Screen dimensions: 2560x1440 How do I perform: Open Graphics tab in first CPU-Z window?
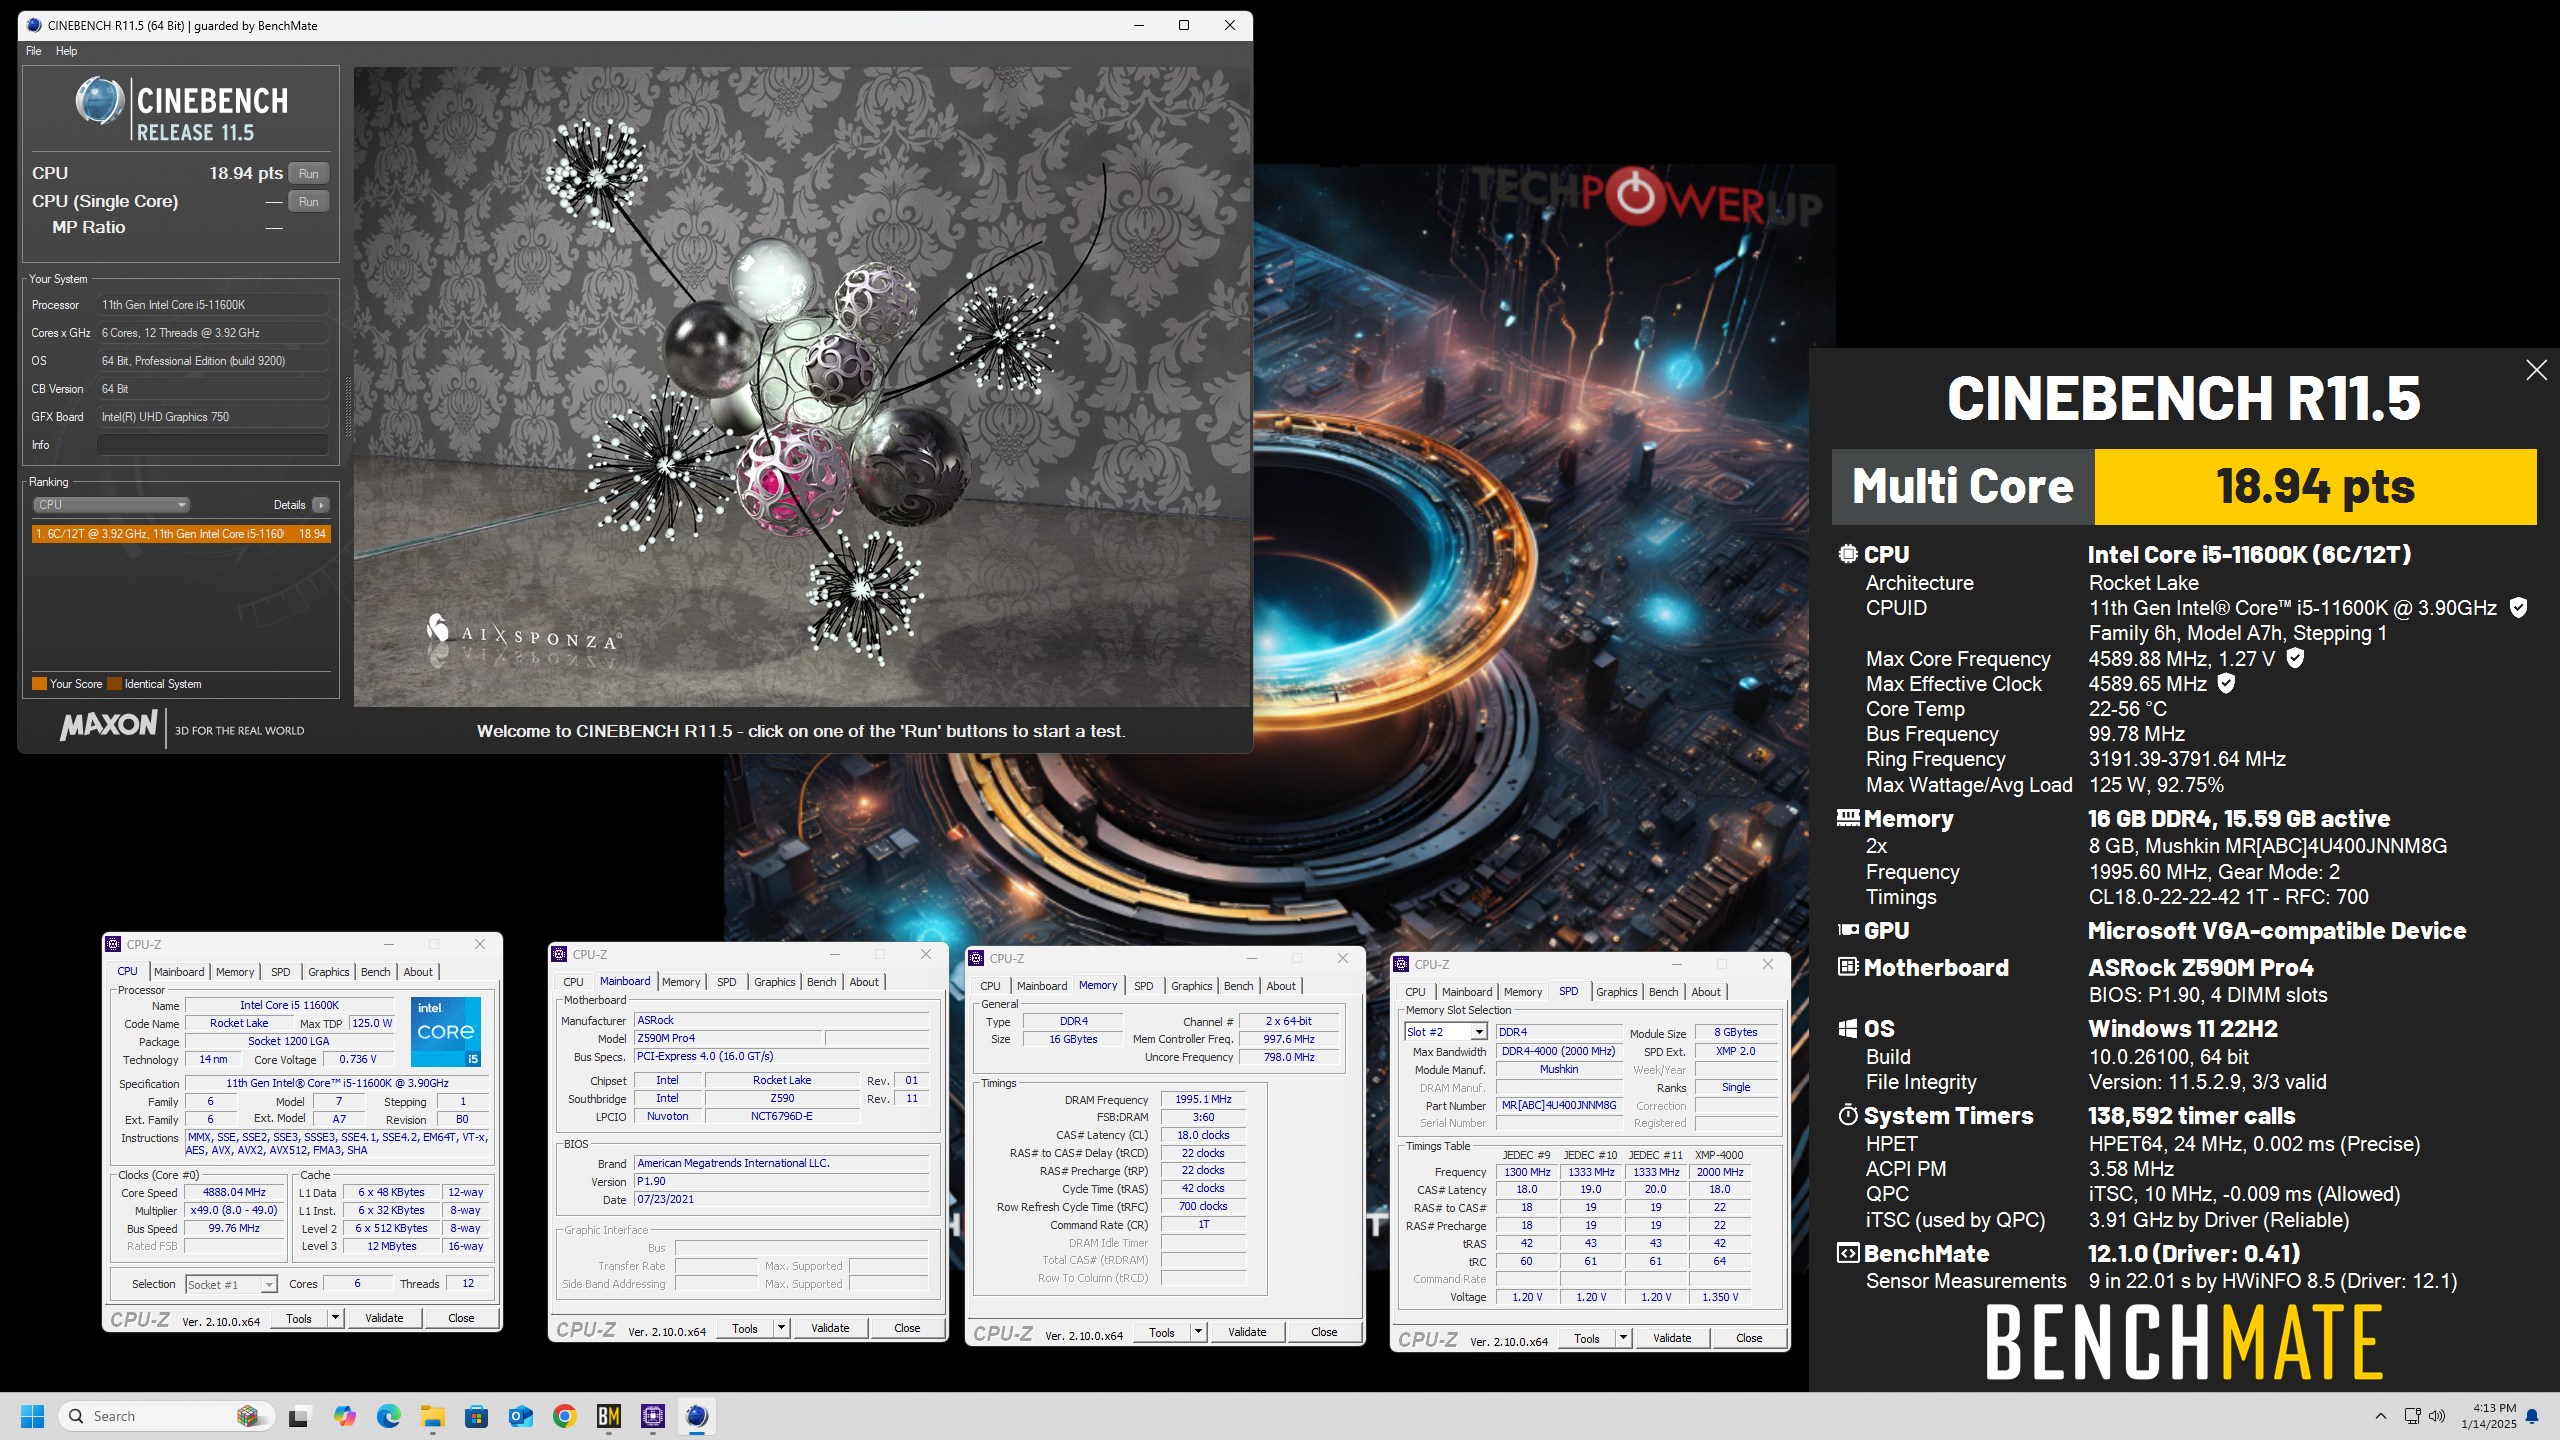pos(328,972)
